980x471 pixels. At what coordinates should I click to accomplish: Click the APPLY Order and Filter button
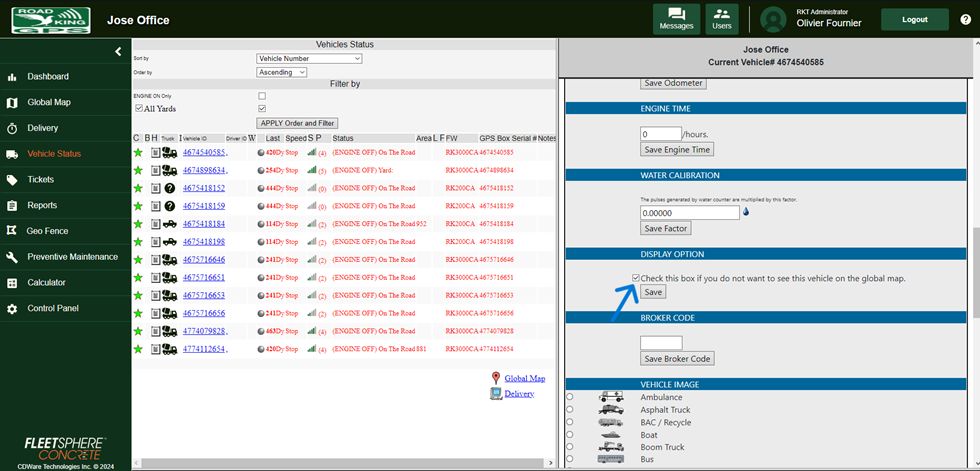297,123
